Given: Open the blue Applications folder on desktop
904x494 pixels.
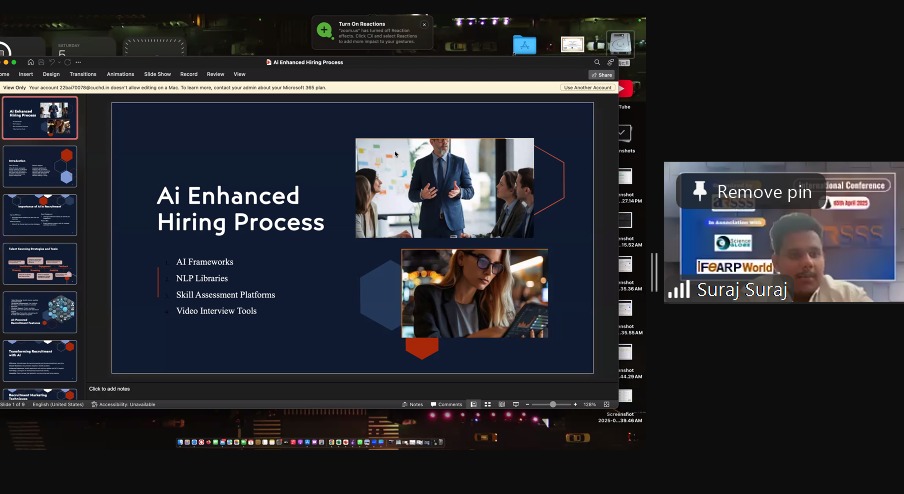Looking at the screenshot, I should click(x=525, y=44).
